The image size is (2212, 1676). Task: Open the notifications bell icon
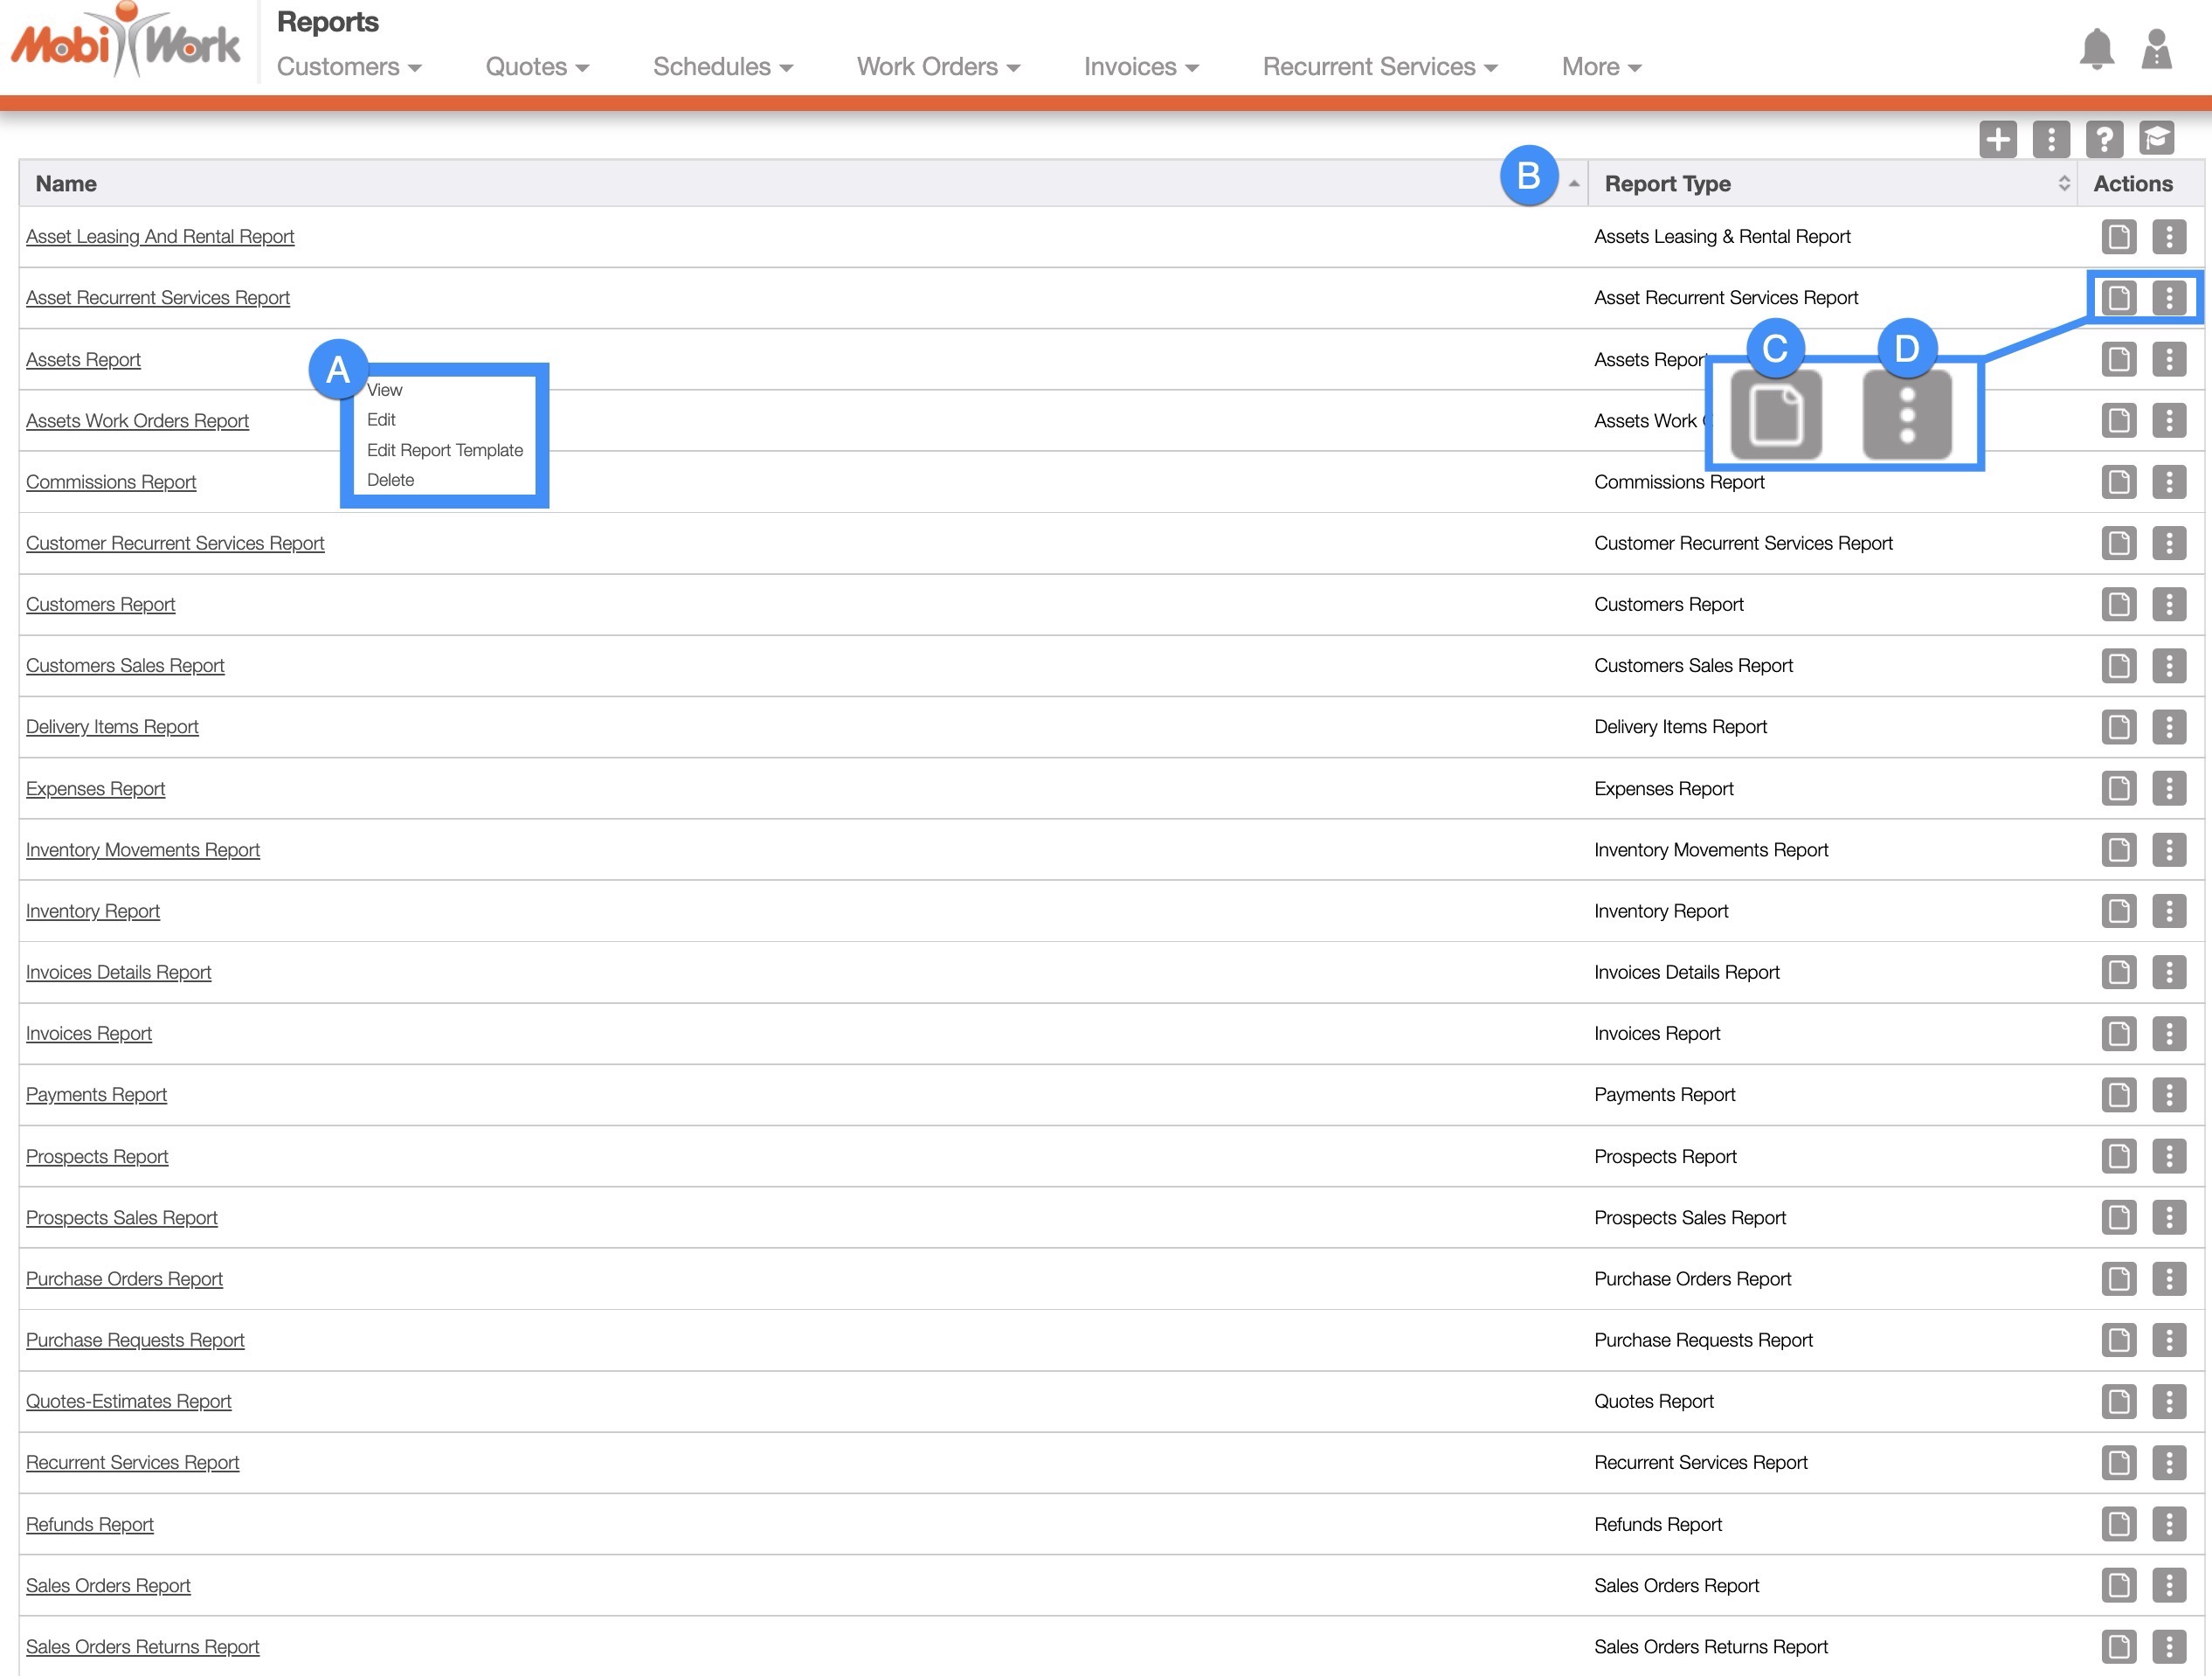2096,49
